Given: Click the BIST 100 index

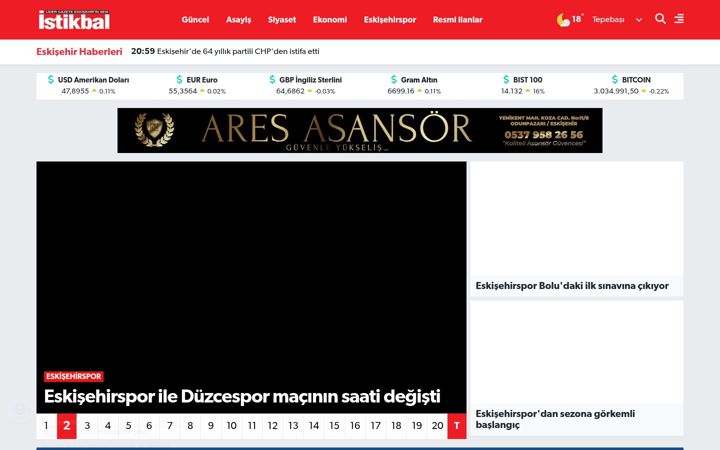Looking at the screenshot, I should [523, 85].
